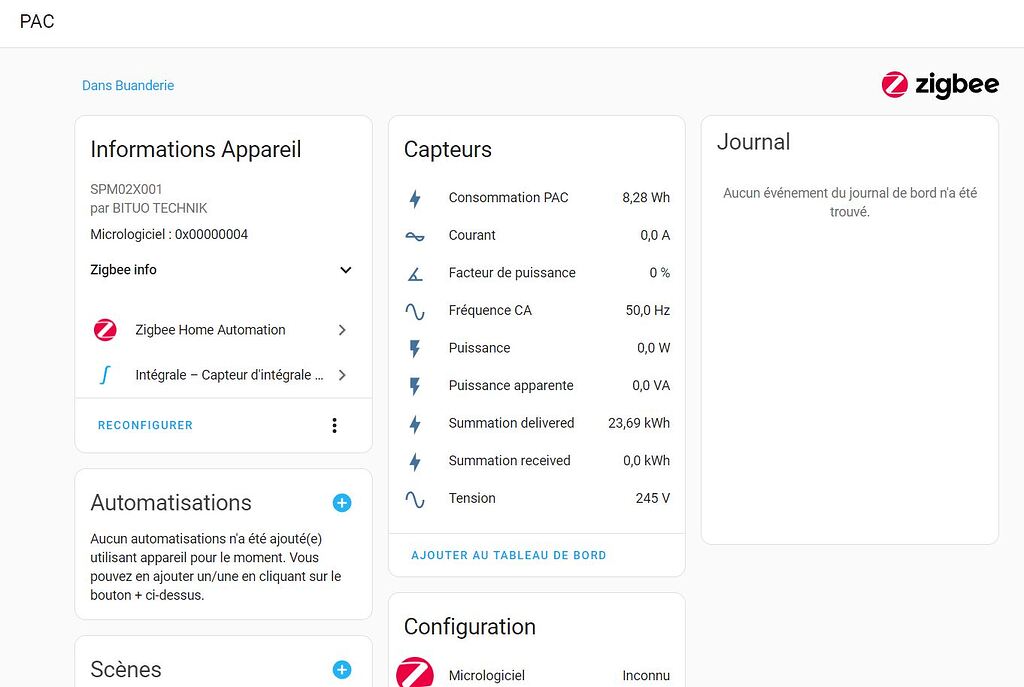Click Reconfigurer in Informations Appareil

(145, 425)
